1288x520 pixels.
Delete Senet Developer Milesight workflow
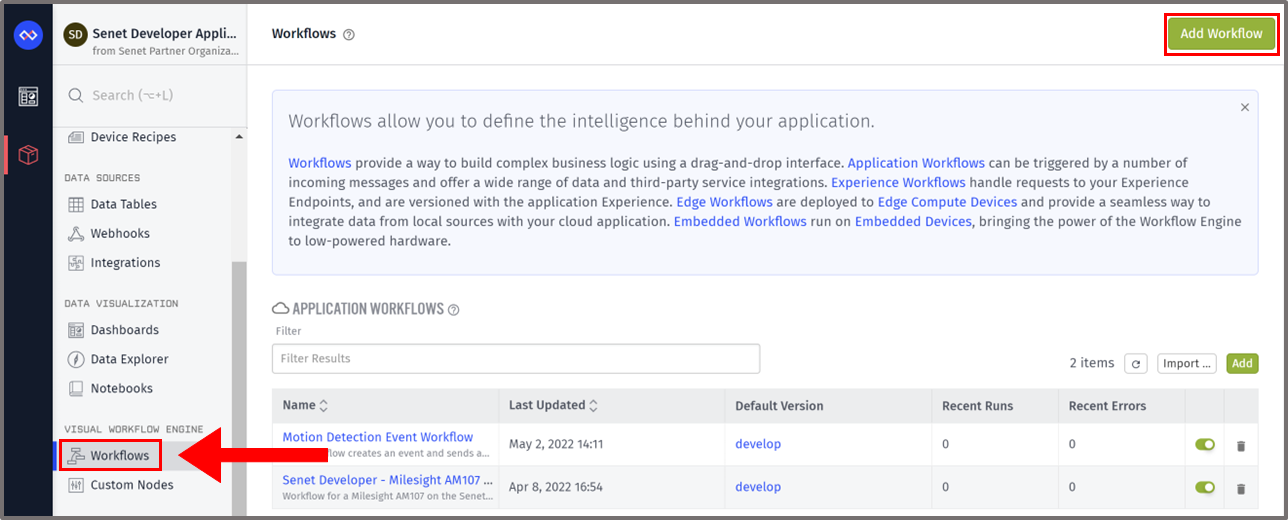click(x=1241, y=488)
